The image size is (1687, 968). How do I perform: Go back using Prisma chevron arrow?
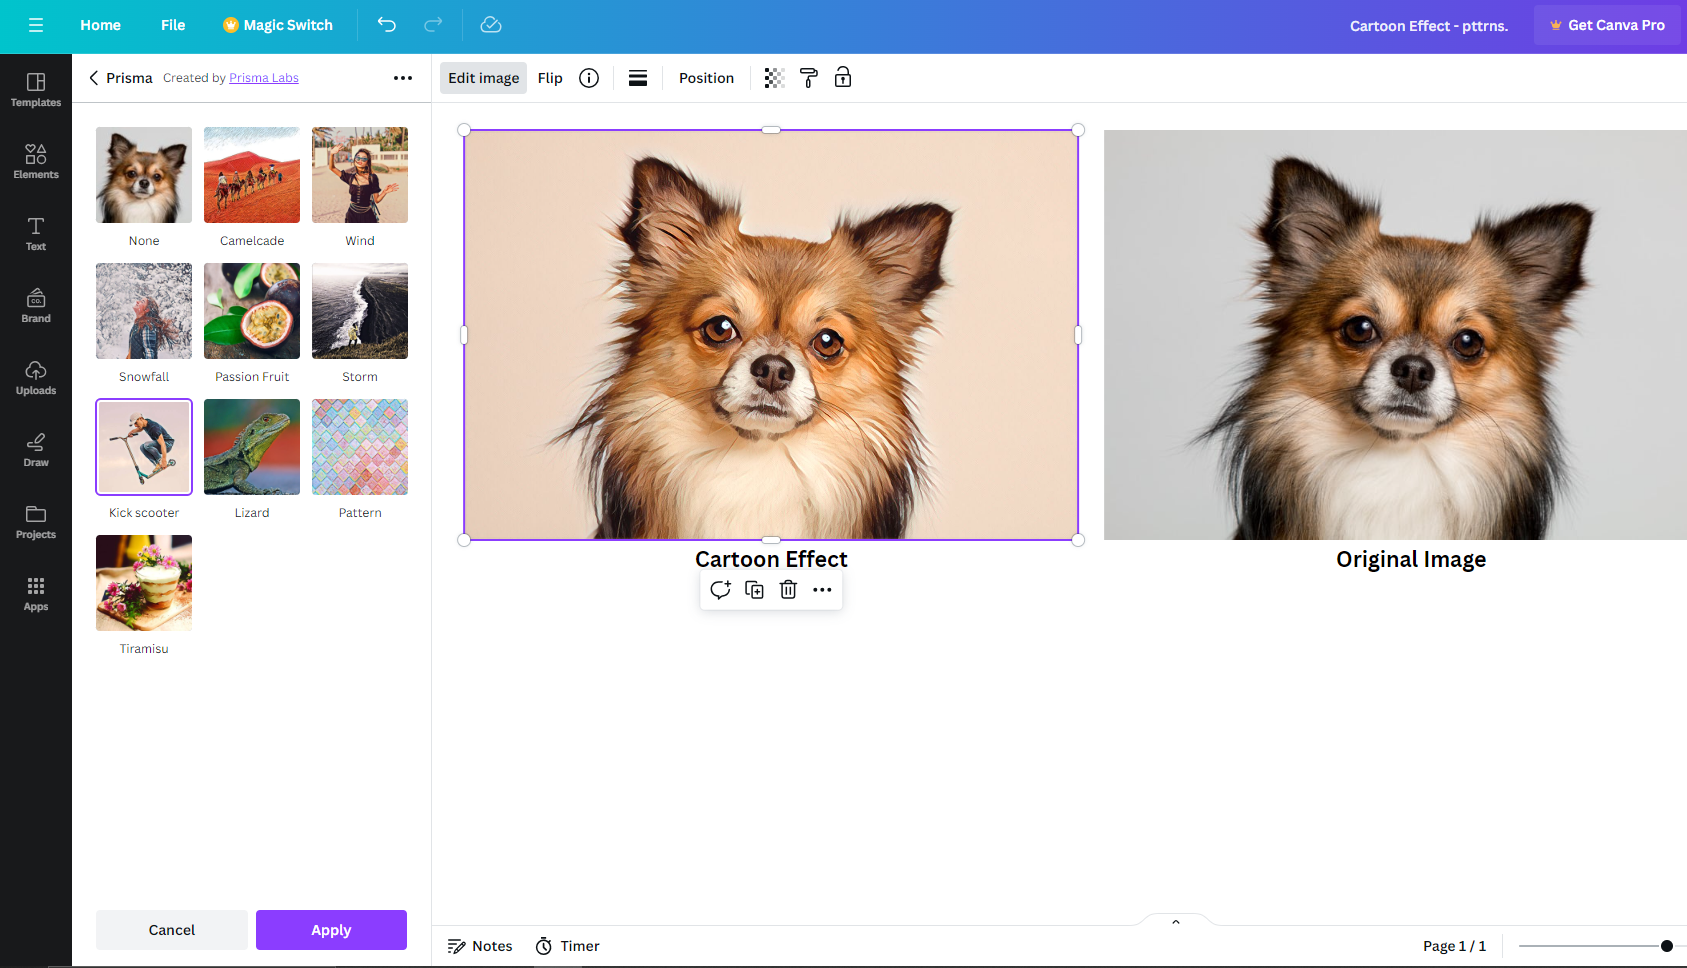pos(94,78)
